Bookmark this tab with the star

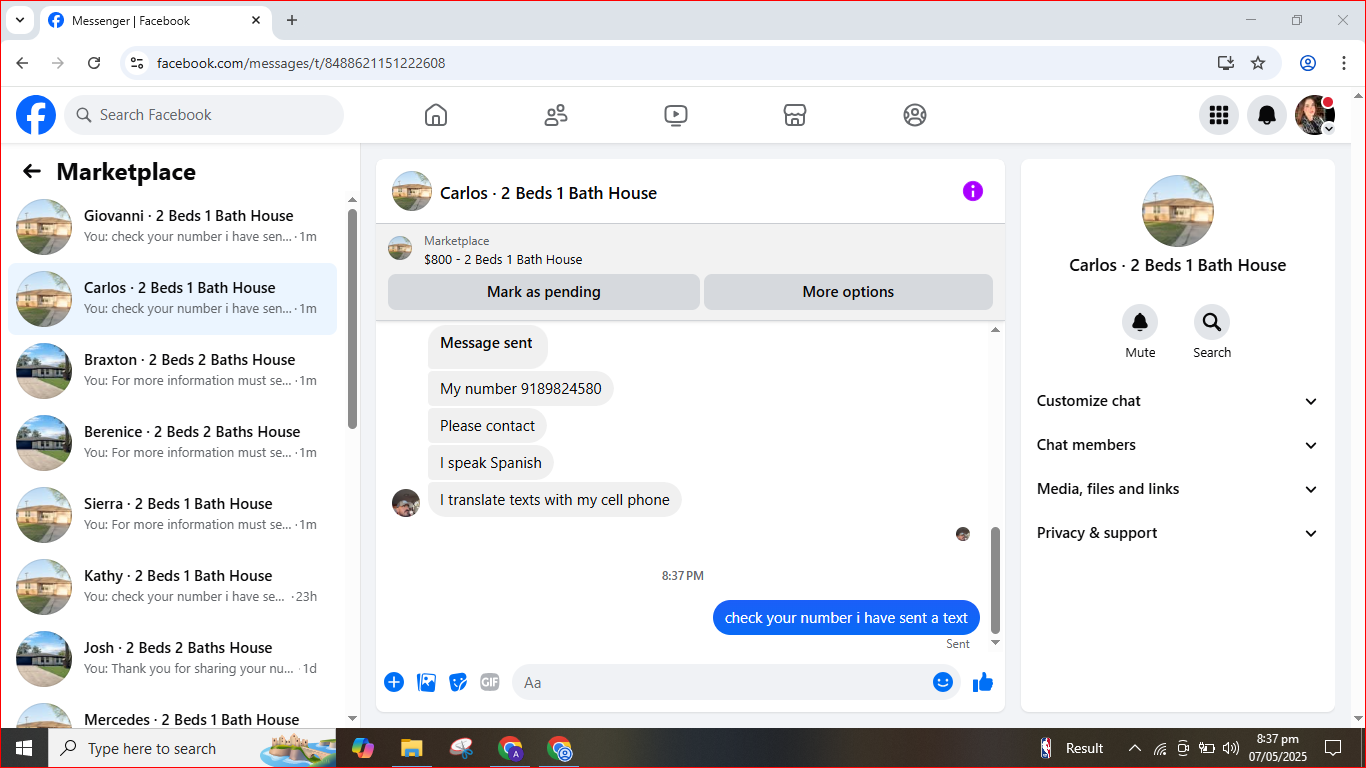coord(1258,63)
